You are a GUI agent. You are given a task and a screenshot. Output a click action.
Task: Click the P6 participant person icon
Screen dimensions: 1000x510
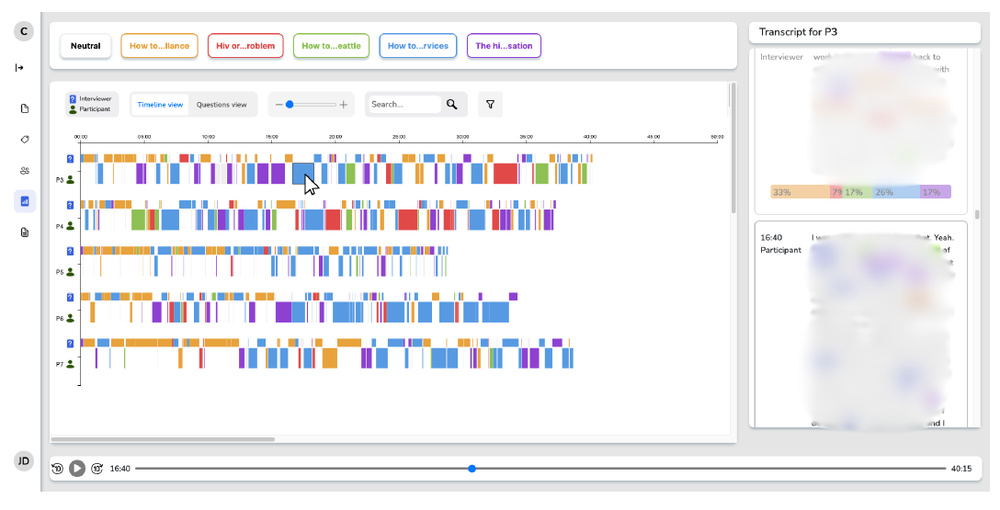coord(70,318)
